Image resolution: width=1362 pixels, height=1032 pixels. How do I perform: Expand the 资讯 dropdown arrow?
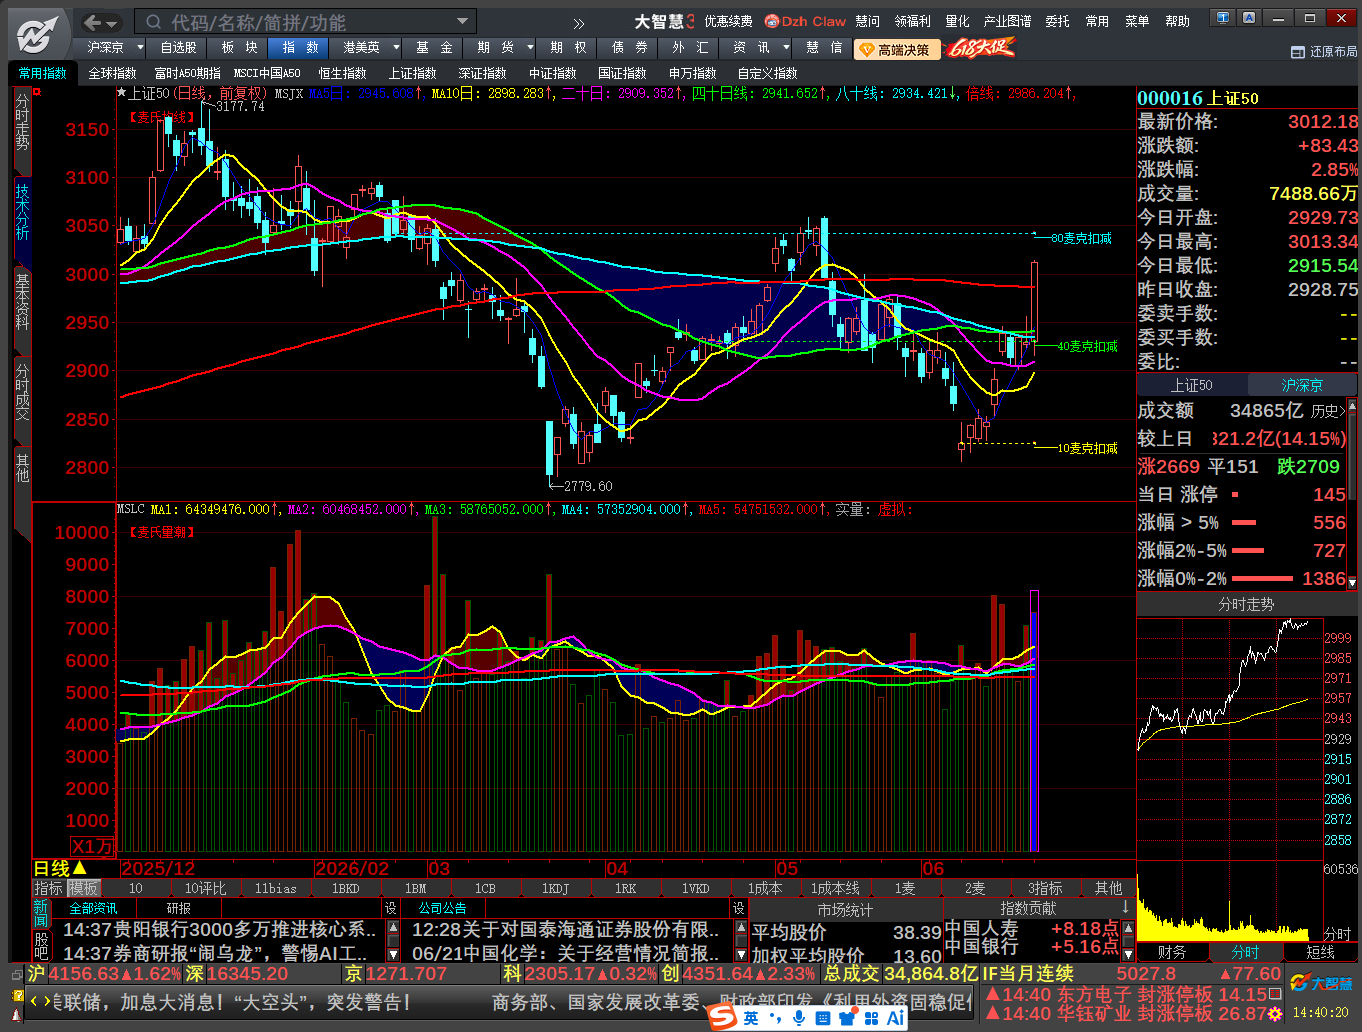pyautogui.click(x=786, y=47)
